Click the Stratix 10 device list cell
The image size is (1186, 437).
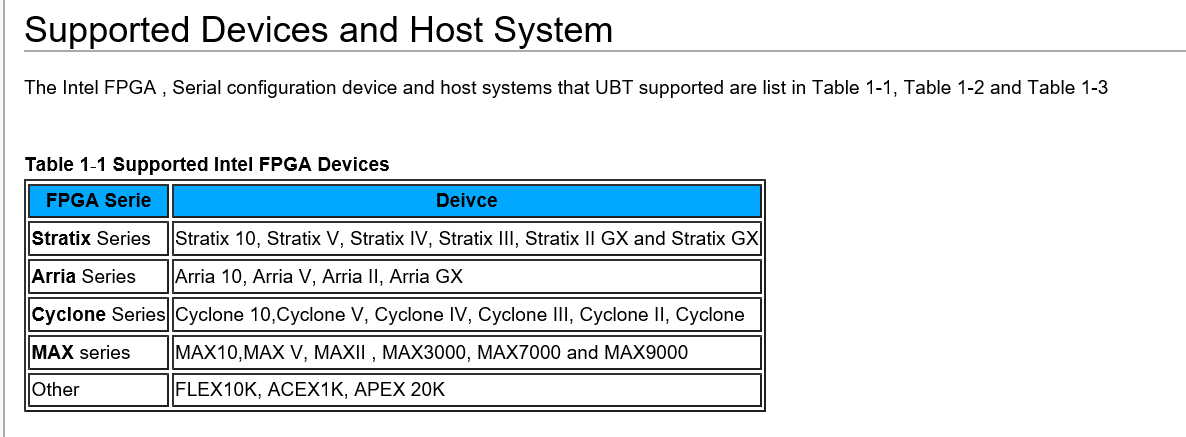466,239
